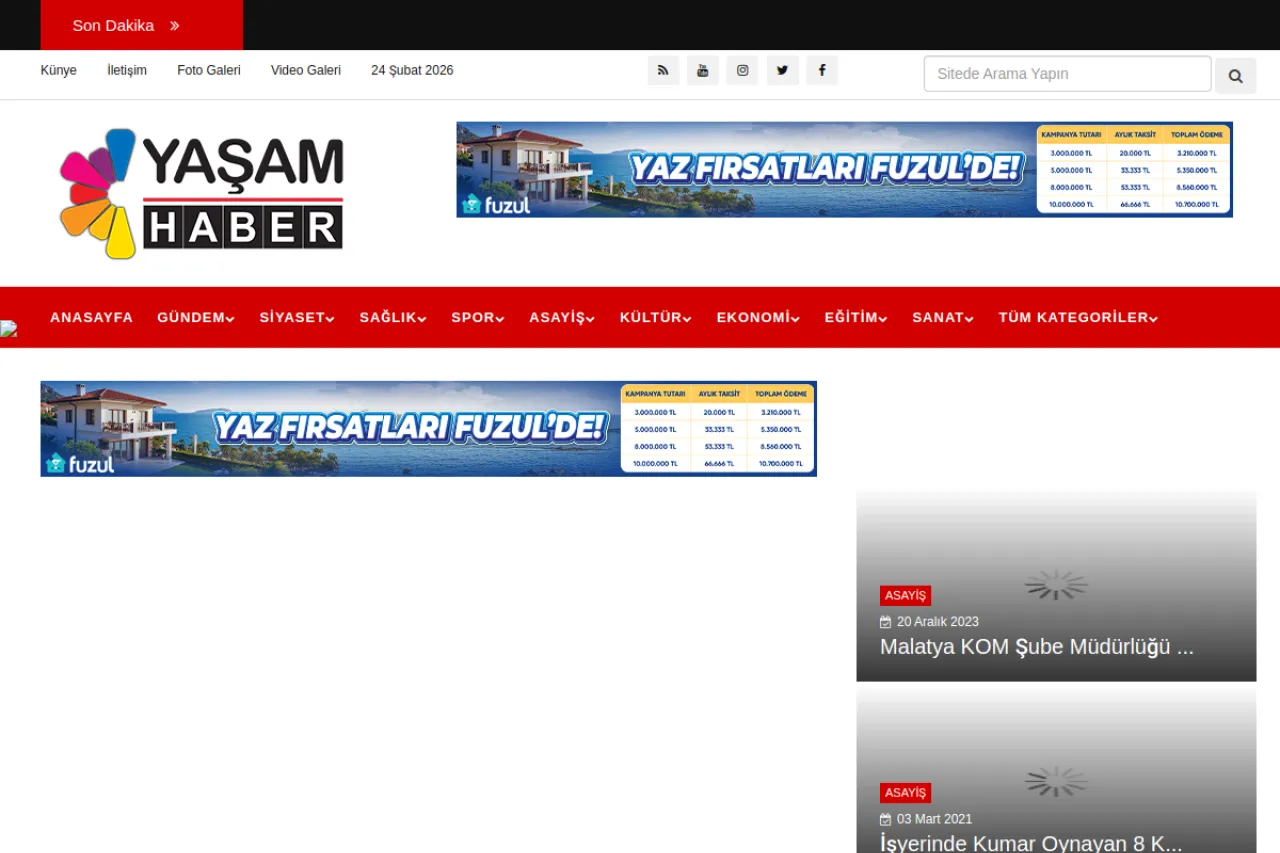Open the İletişim link

(x=126, y=70)
